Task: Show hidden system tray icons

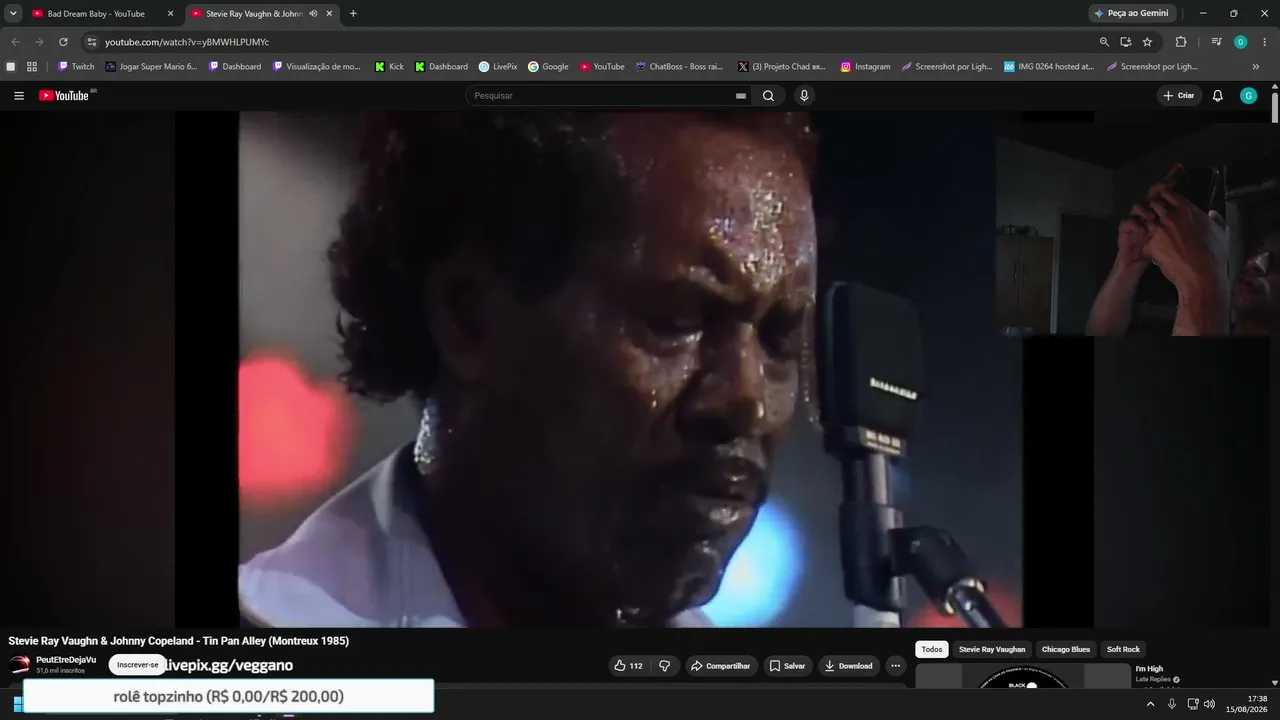Action: point(1150,704)
